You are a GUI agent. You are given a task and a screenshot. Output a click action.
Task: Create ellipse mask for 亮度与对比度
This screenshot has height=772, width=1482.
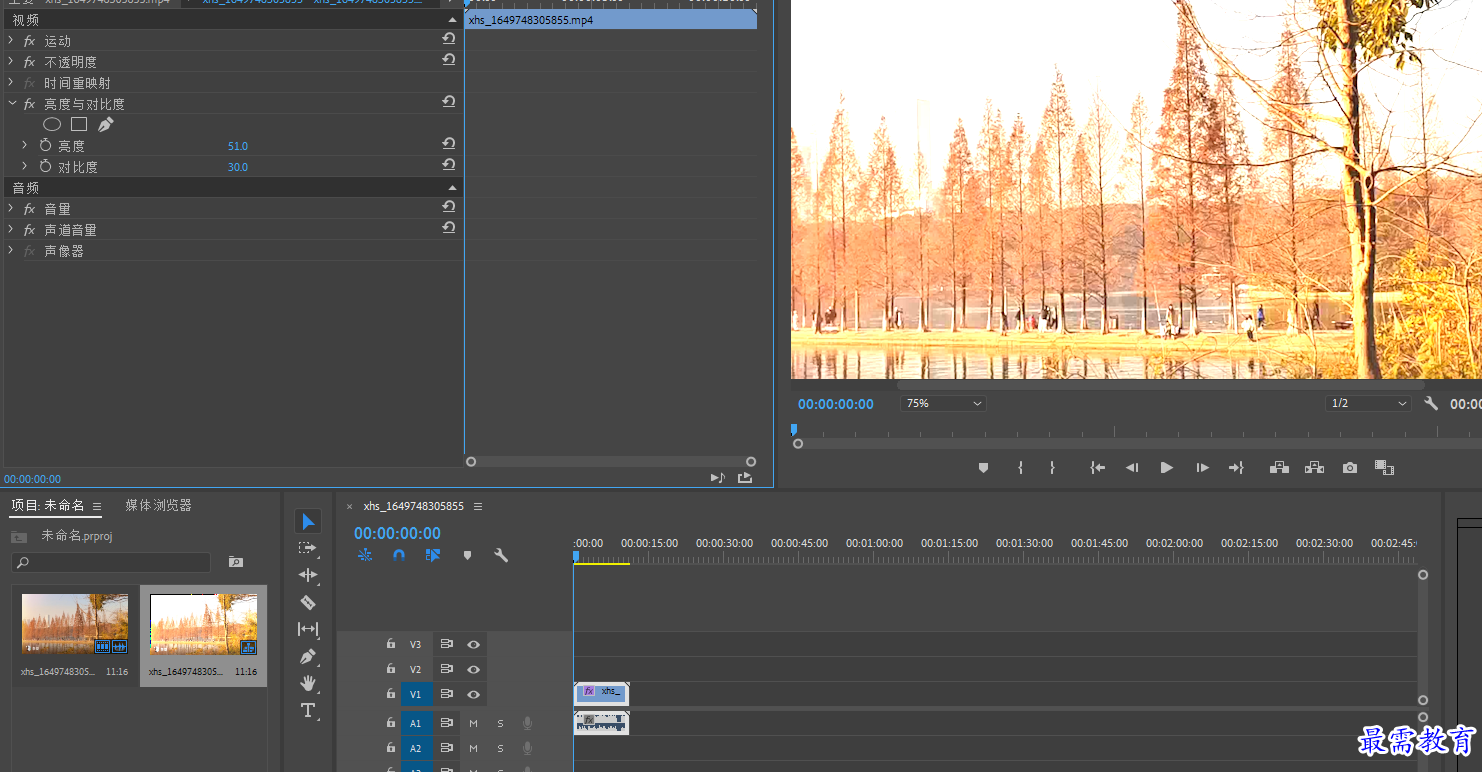(52, 124)
